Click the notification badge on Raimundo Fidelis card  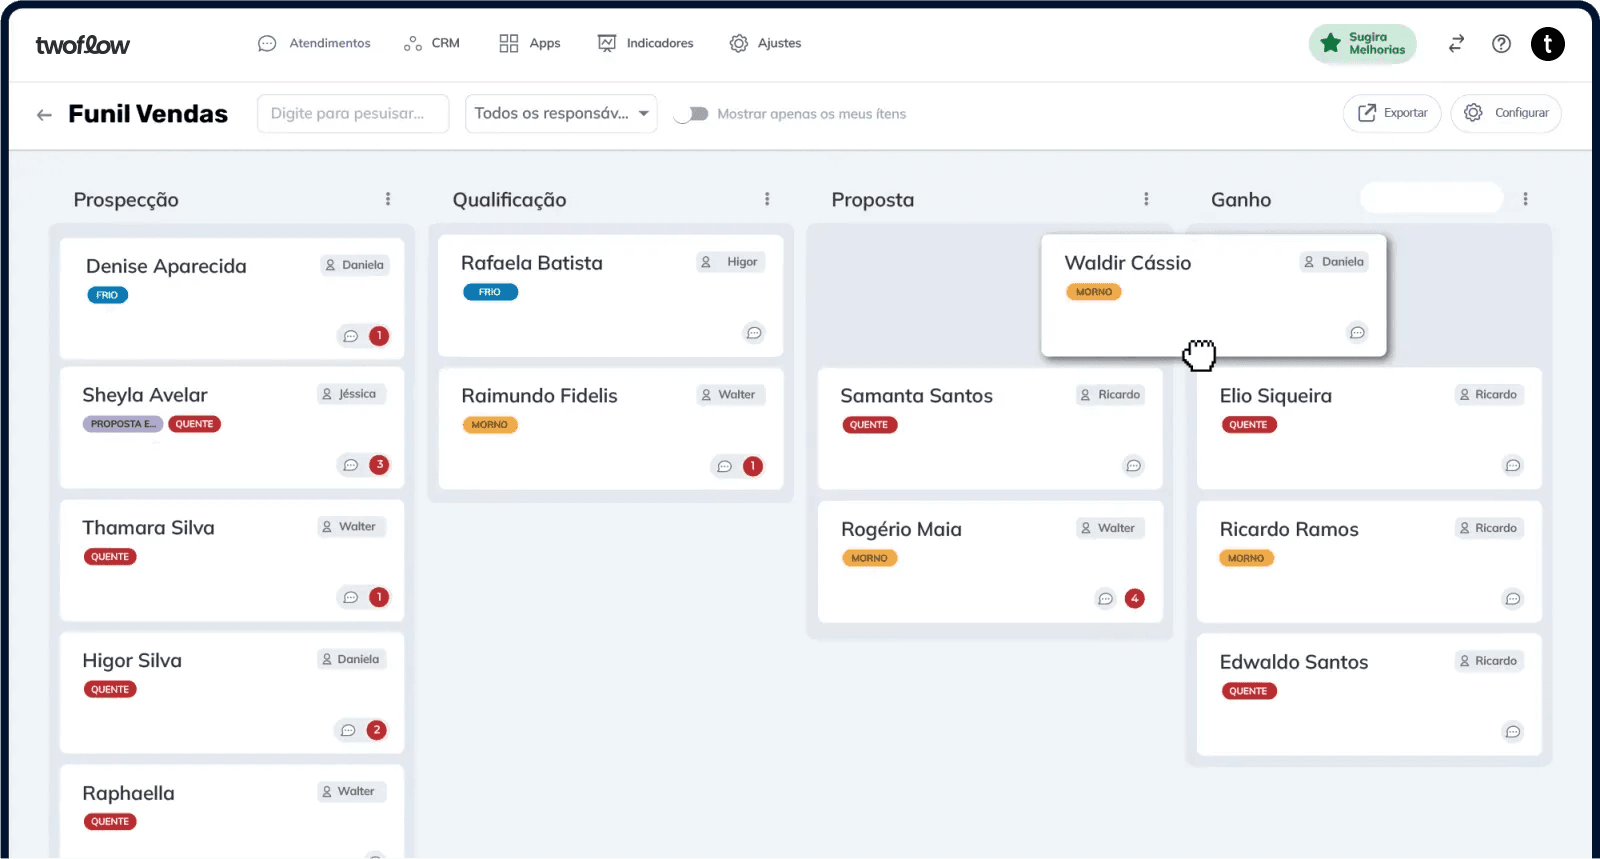coord(753,466)
